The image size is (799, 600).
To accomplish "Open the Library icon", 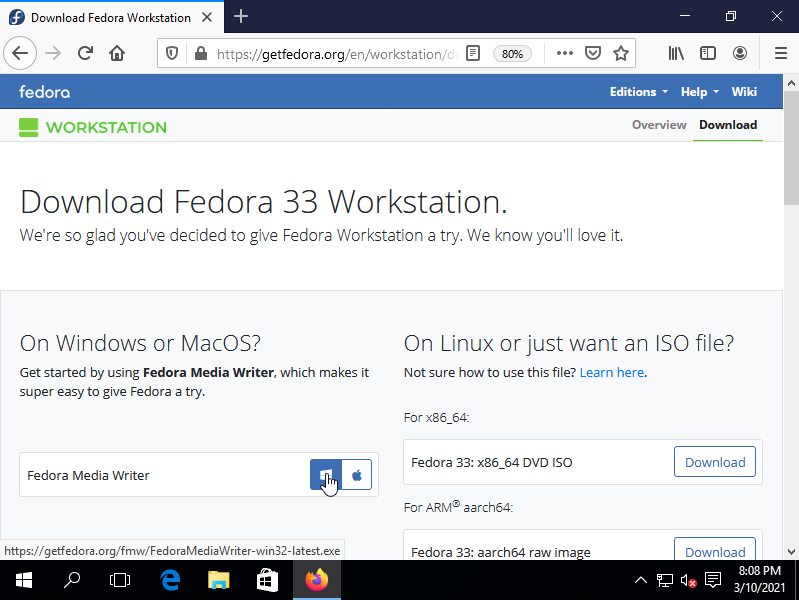I will pyautogui.click(x=676, y=53).
